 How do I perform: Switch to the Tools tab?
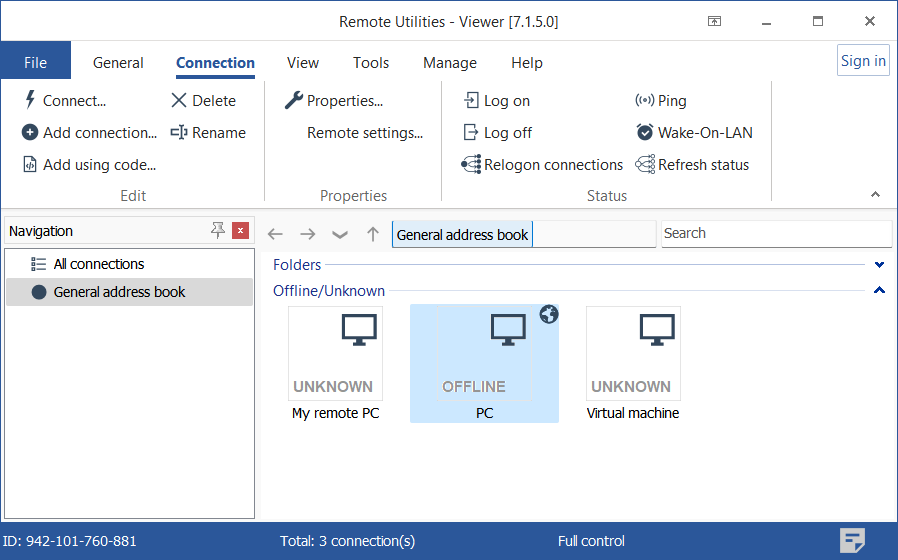pos(371,62)
